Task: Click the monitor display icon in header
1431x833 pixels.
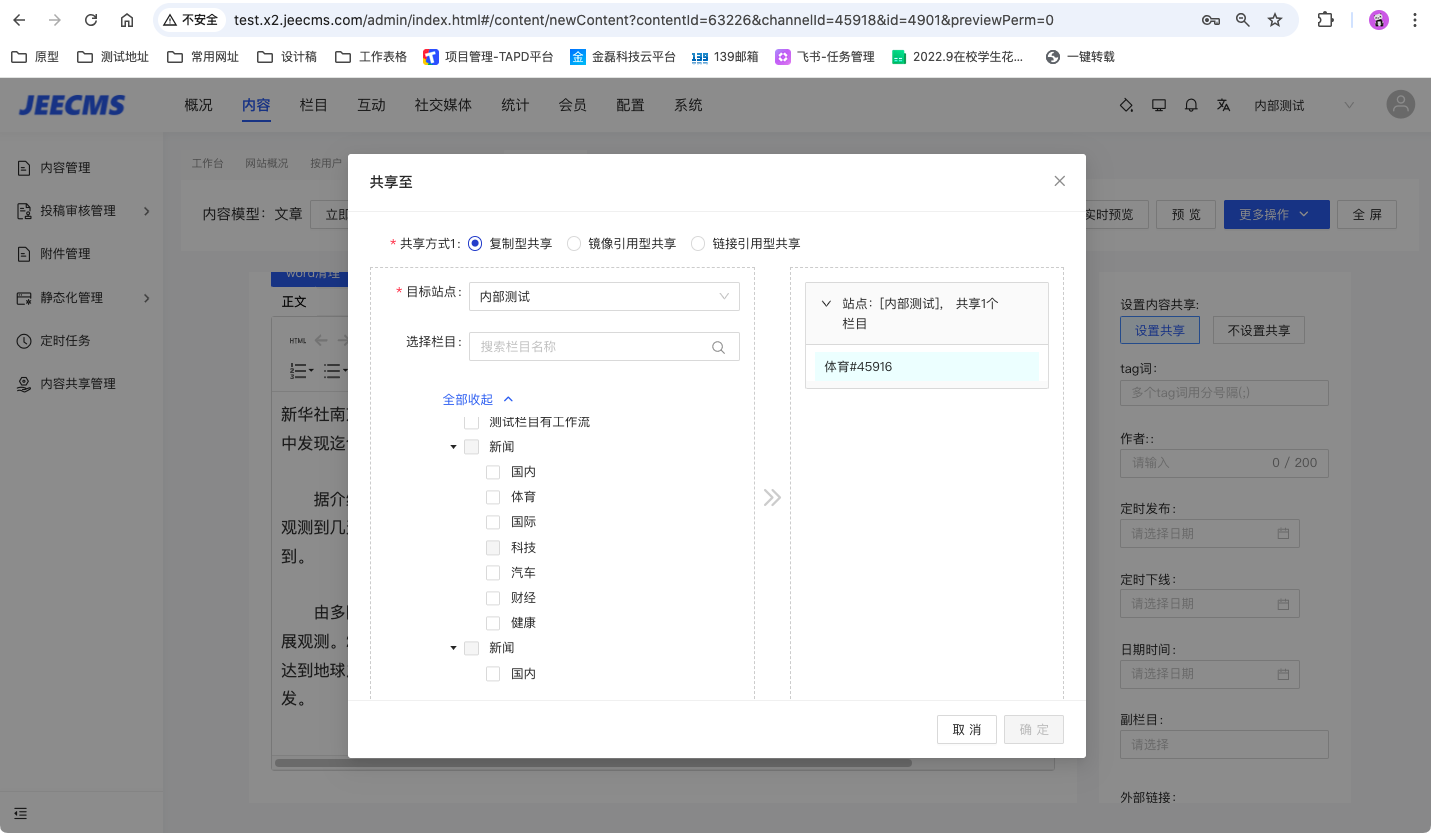Action: [1159, 105]
